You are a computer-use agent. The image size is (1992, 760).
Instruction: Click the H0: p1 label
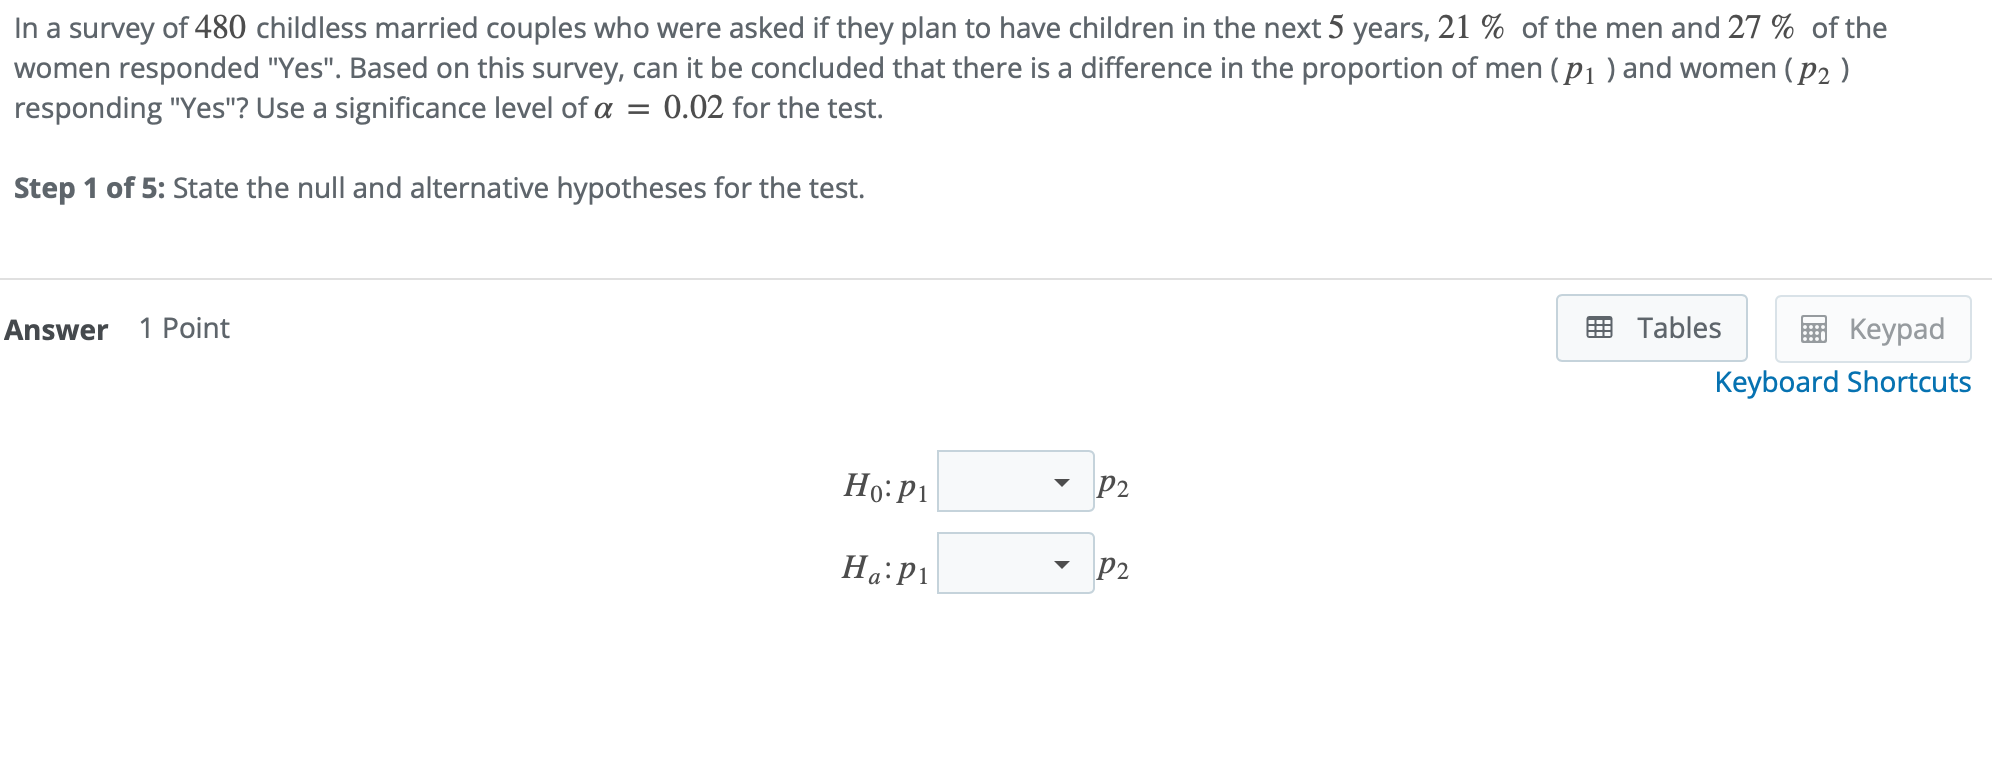pyautogui.click(x=886, y=487)
